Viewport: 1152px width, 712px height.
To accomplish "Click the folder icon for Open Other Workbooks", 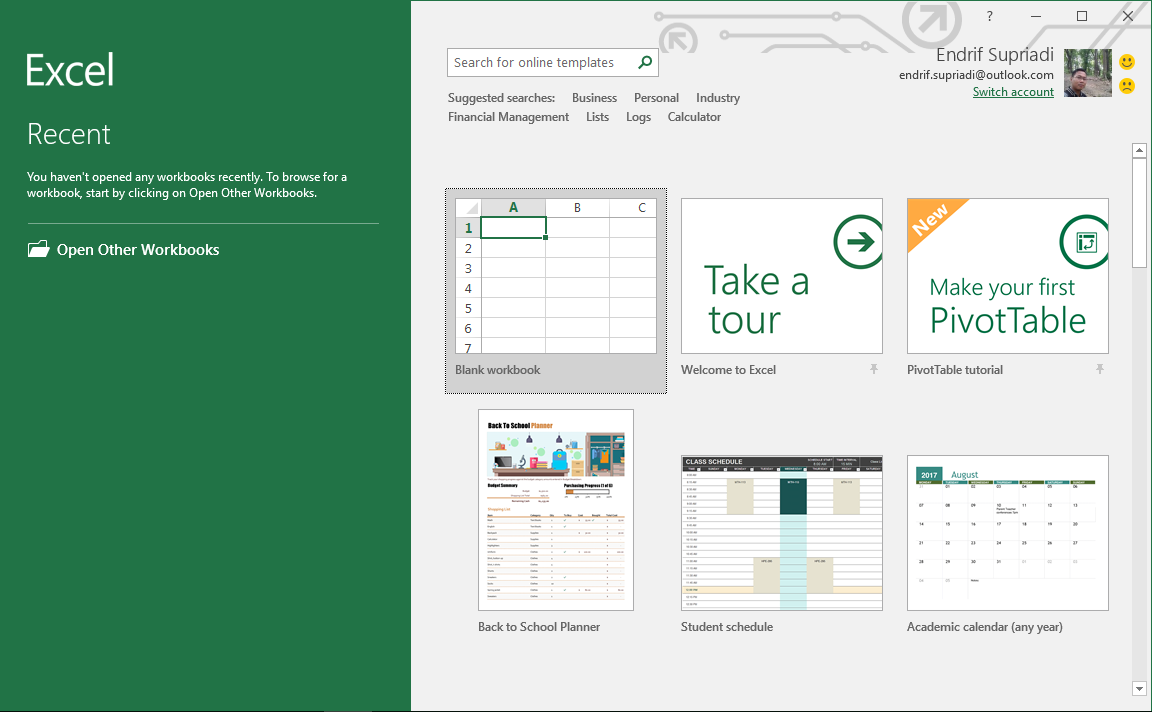I will pyautogui.click(x=38, y=249).
